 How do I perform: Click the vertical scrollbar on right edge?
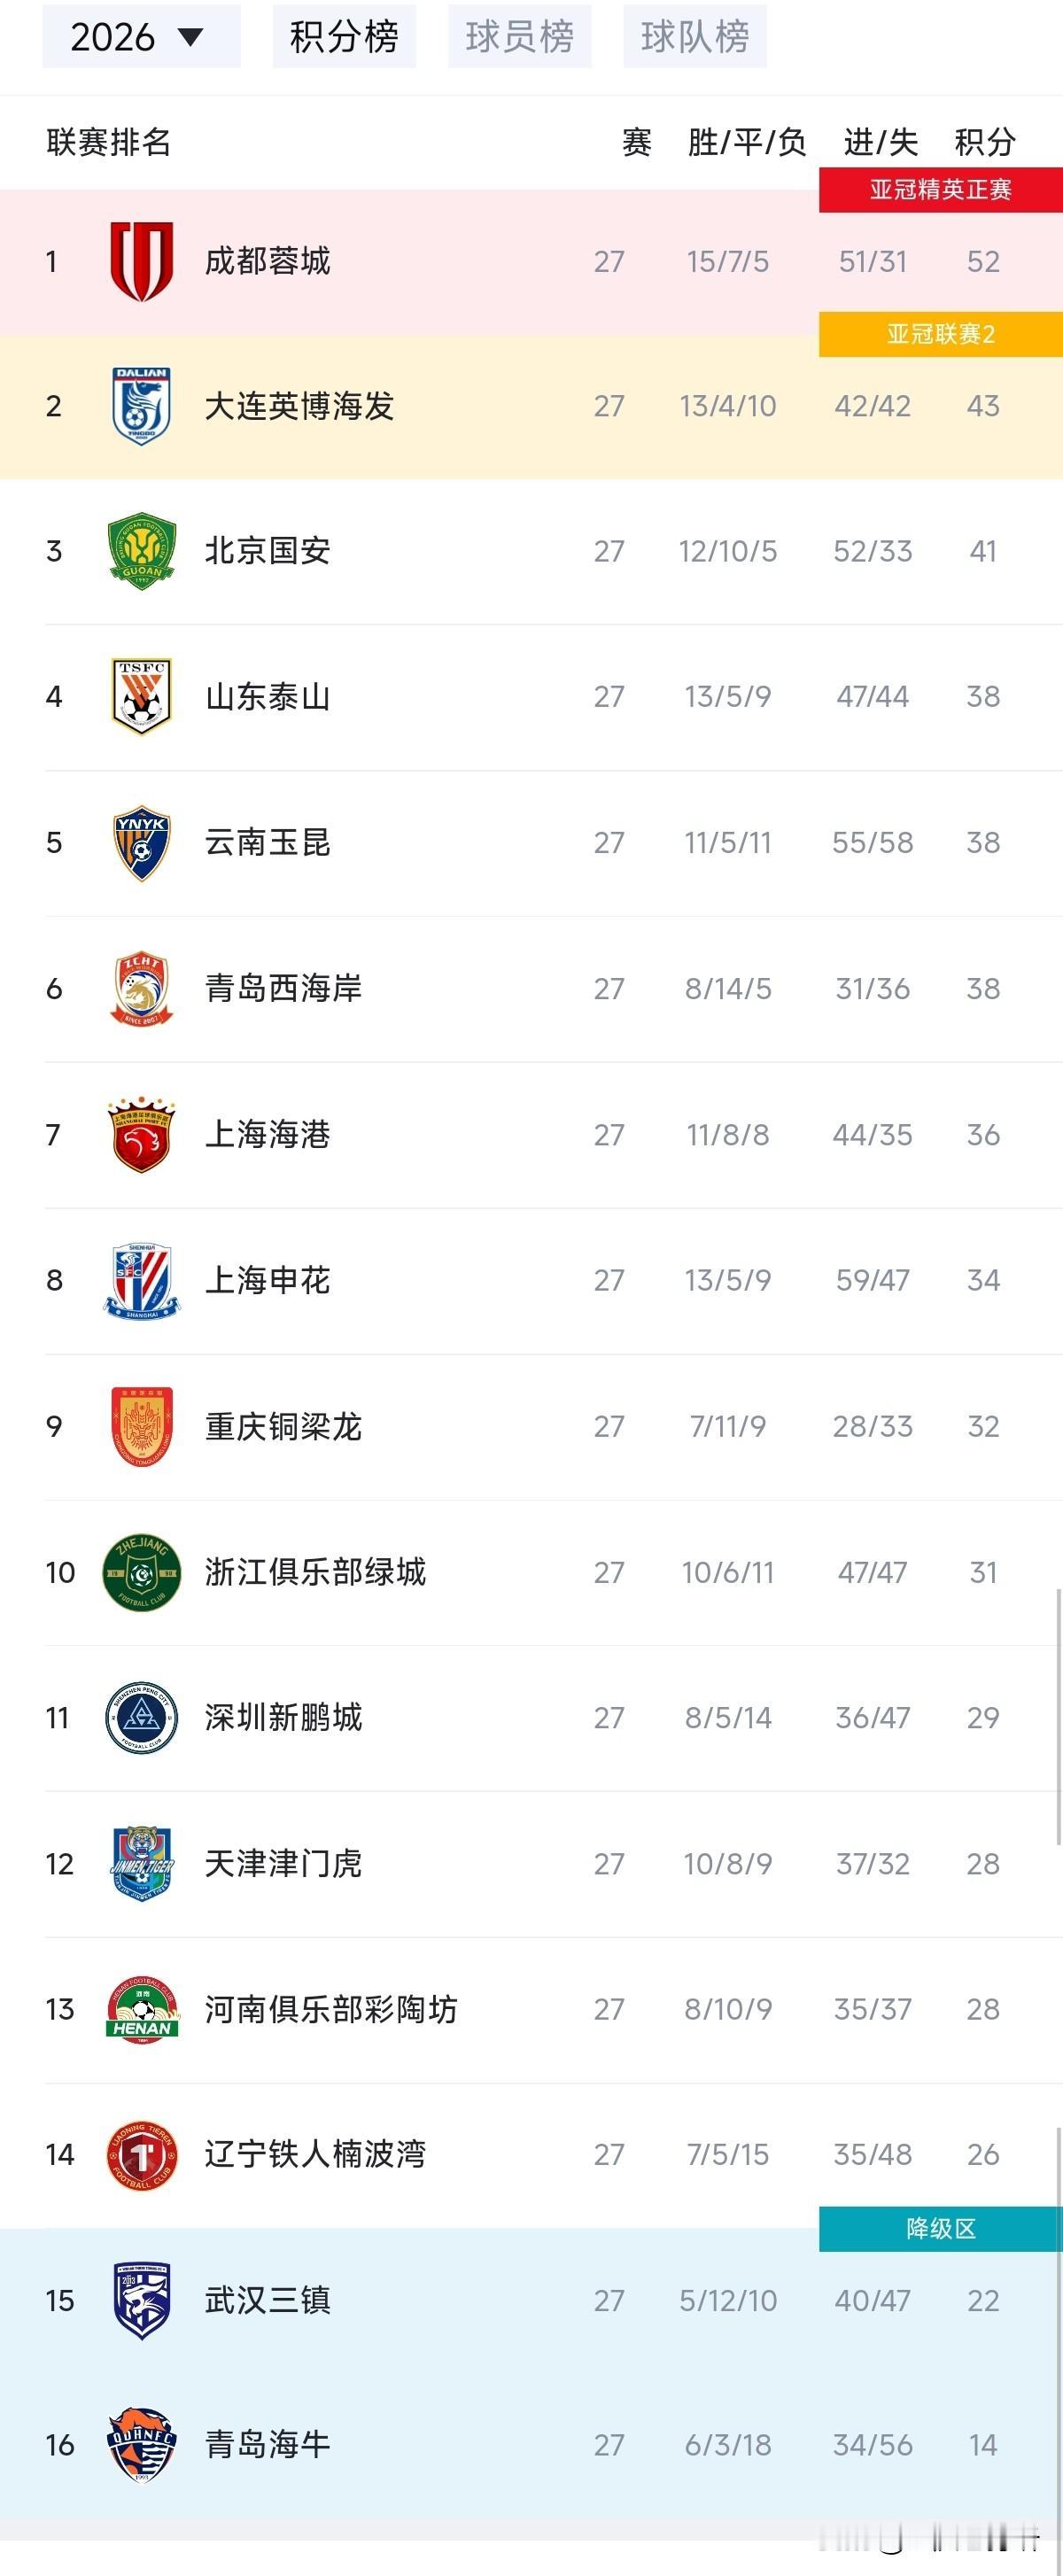coord(1058,1715)
